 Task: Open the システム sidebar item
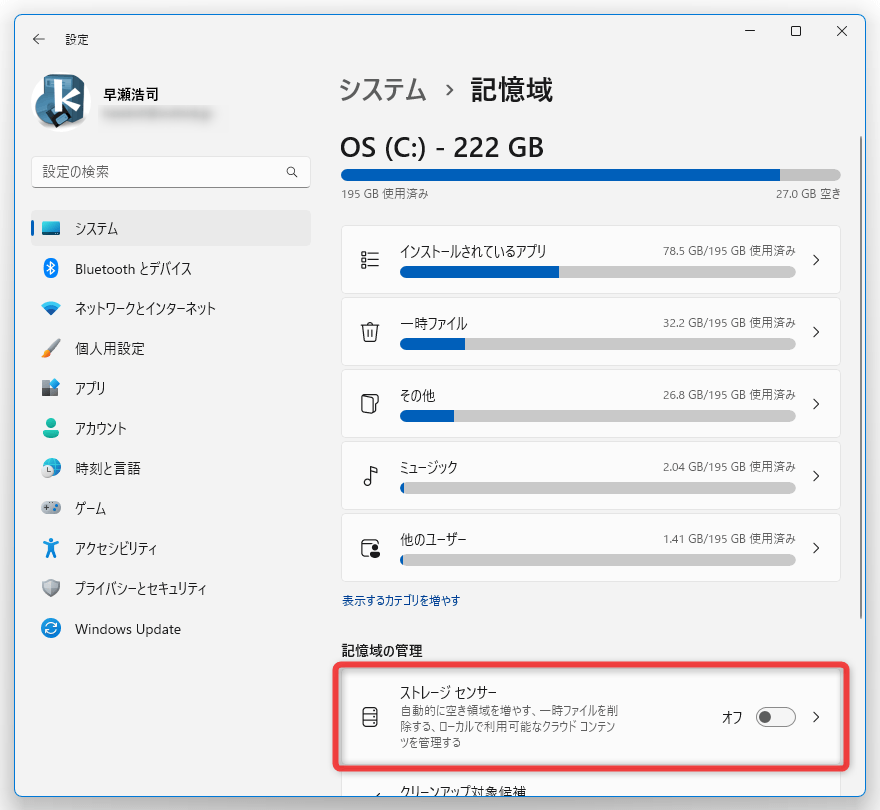pos(171,228)
